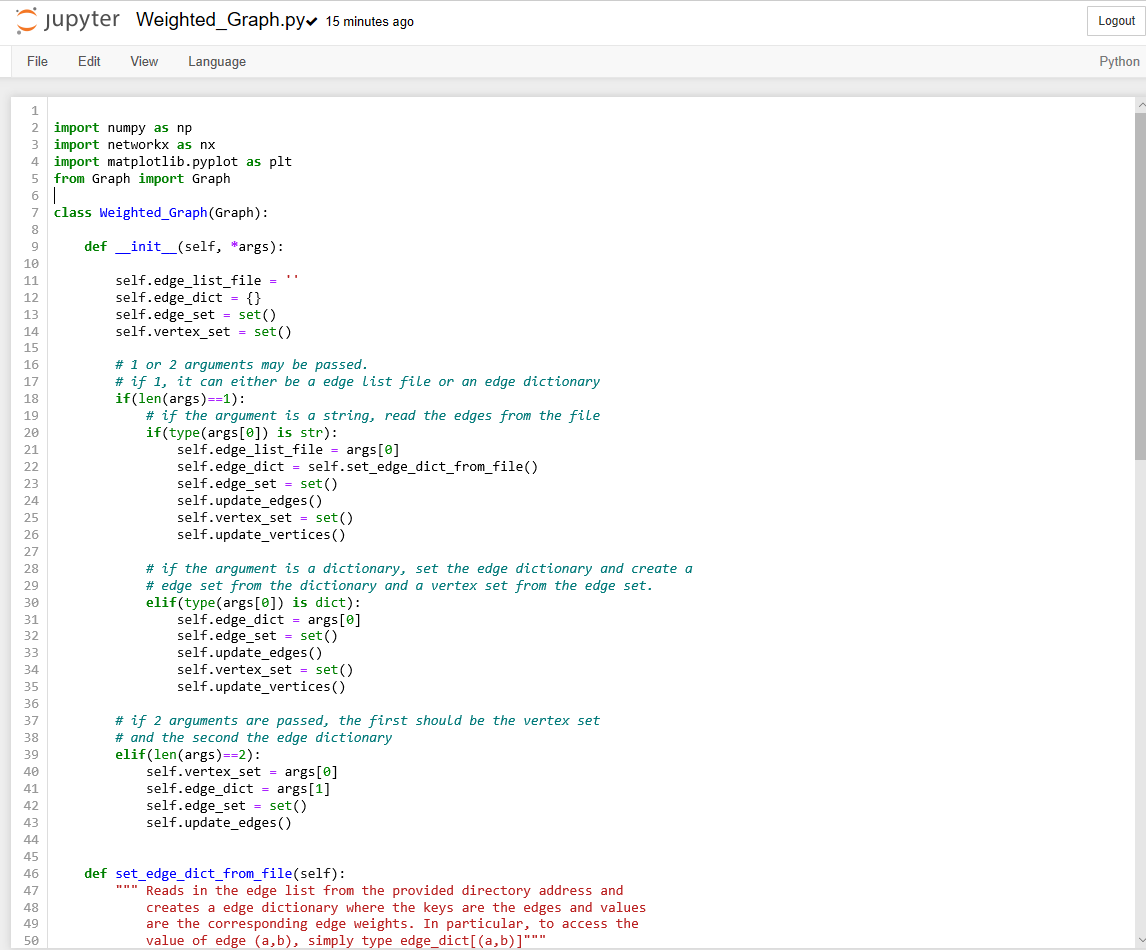Click 'self.vertex_set = args[0]' line
Image resolution: width=1146 pixels, height=950 pixels.
[x=242, y=772]
